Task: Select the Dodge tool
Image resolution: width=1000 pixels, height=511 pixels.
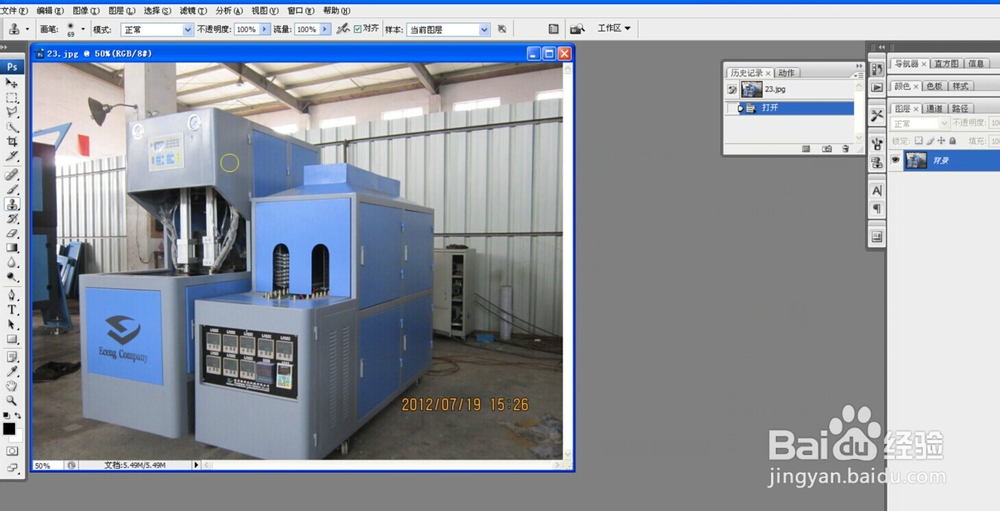Action: (11, 278)
